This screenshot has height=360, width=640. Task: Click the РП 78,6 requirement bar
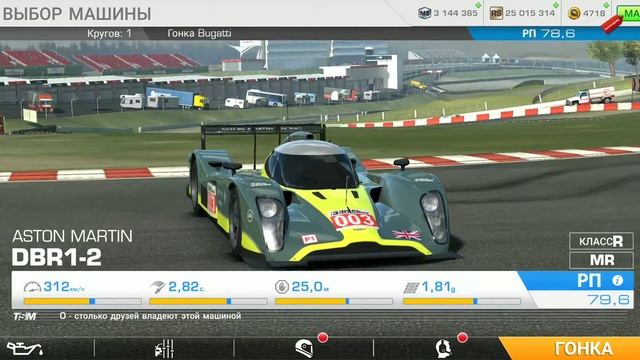click(x=554, y=33)
